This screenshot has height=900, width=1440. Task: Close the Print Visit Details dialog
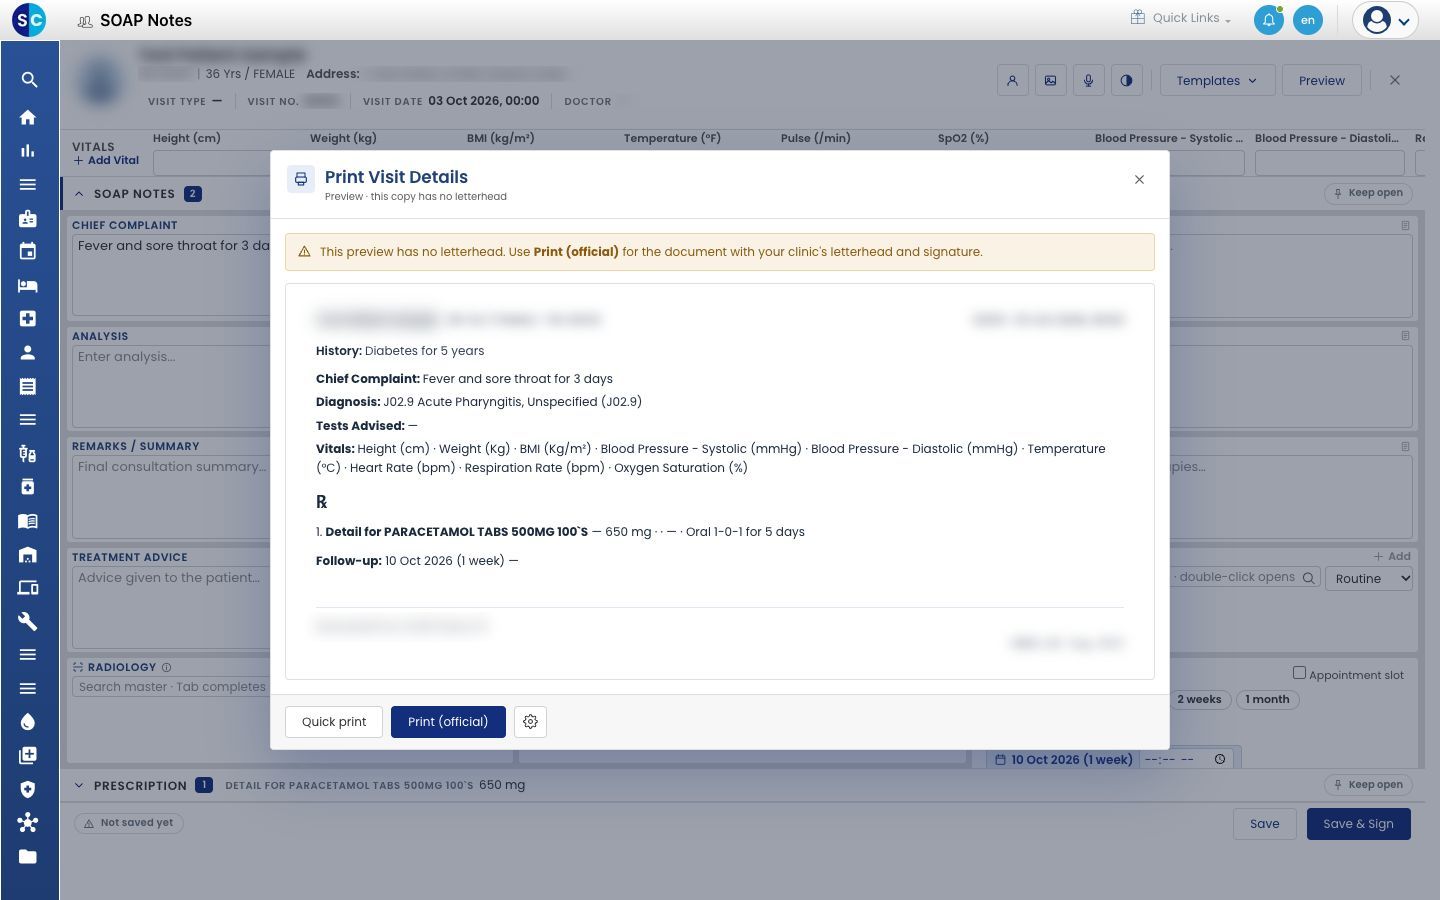point(1139,180)
